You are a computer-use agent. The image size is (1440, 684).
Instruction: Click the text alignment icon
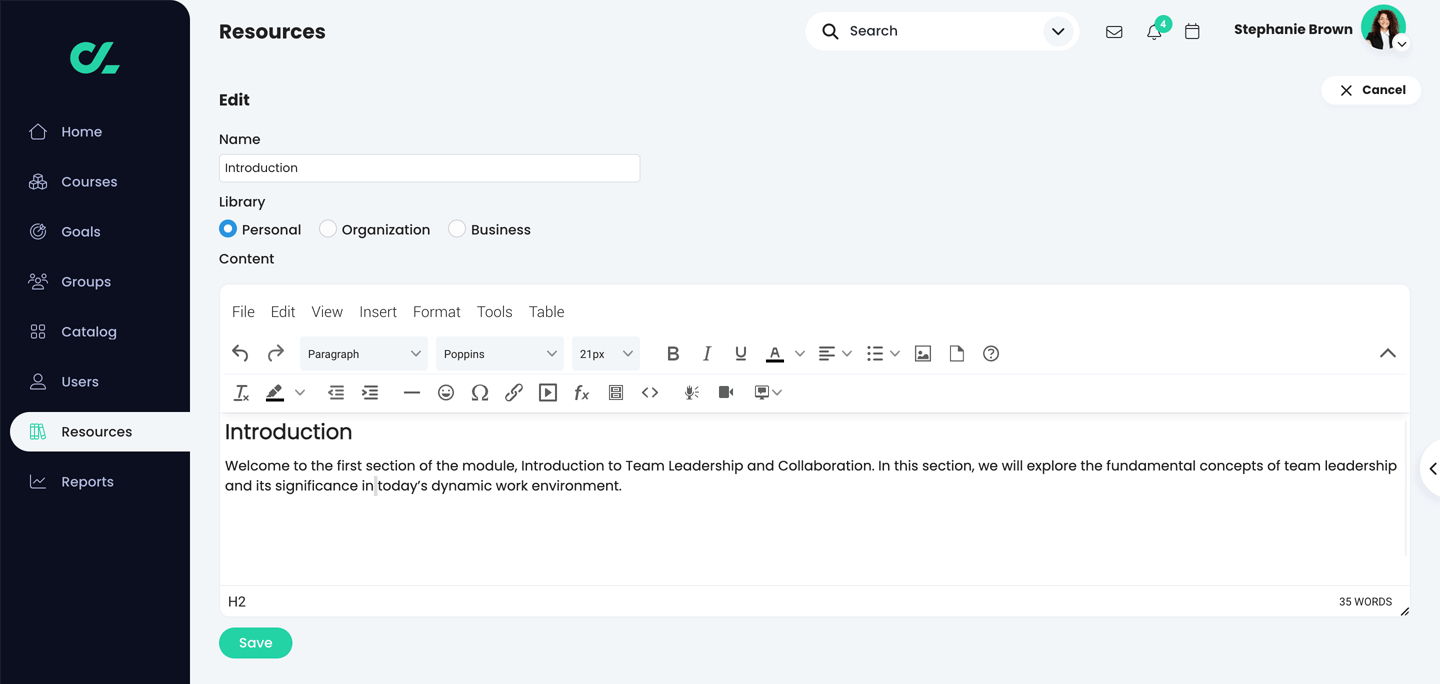click(827, 354)
